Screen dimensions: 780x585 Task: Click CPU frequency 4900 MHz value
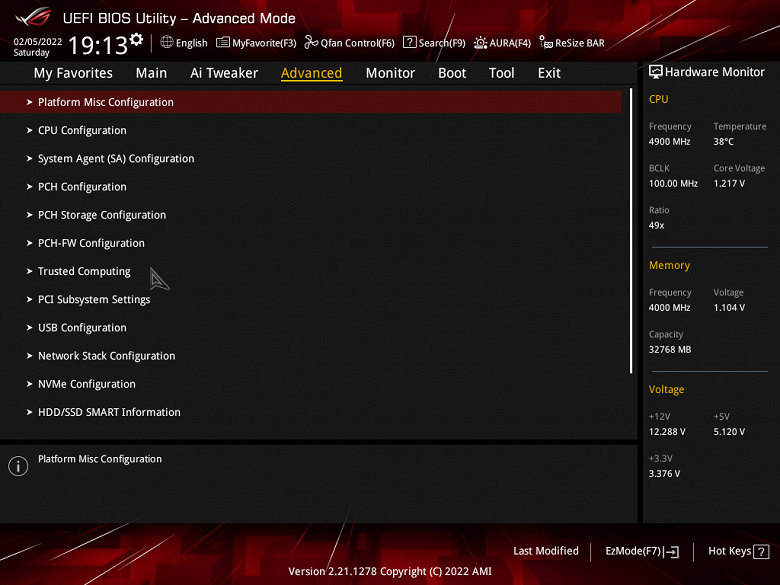[669, 142]
